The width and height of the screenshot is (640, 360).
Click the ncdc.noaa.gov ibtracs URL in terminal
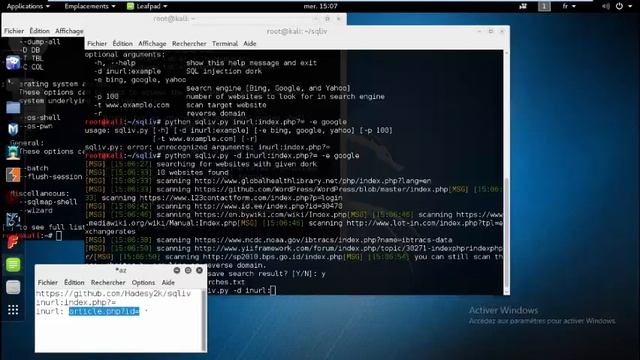323,240
